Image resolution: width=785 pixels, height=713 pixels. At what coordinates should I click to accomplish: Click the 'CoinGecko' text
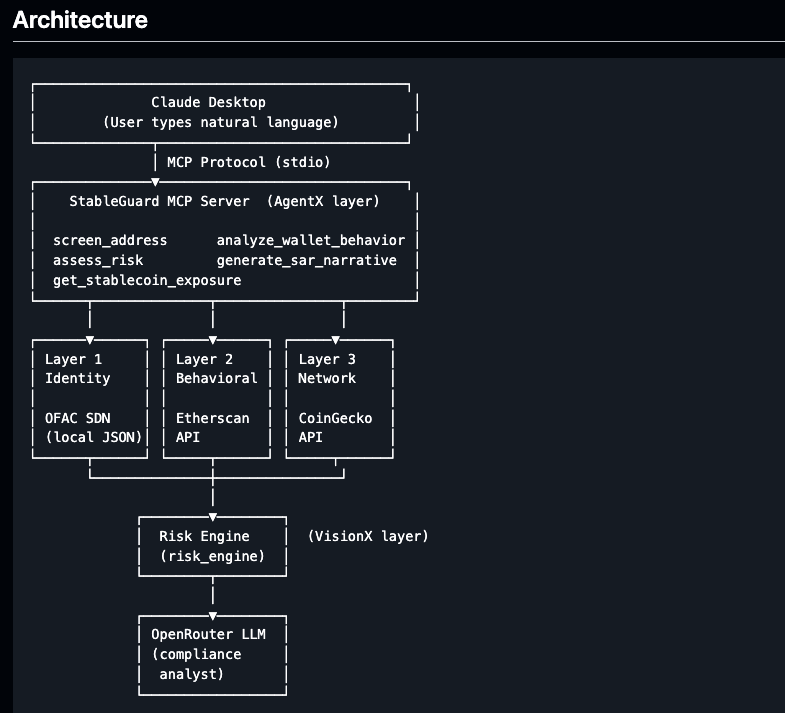click(x=335, y=418)
